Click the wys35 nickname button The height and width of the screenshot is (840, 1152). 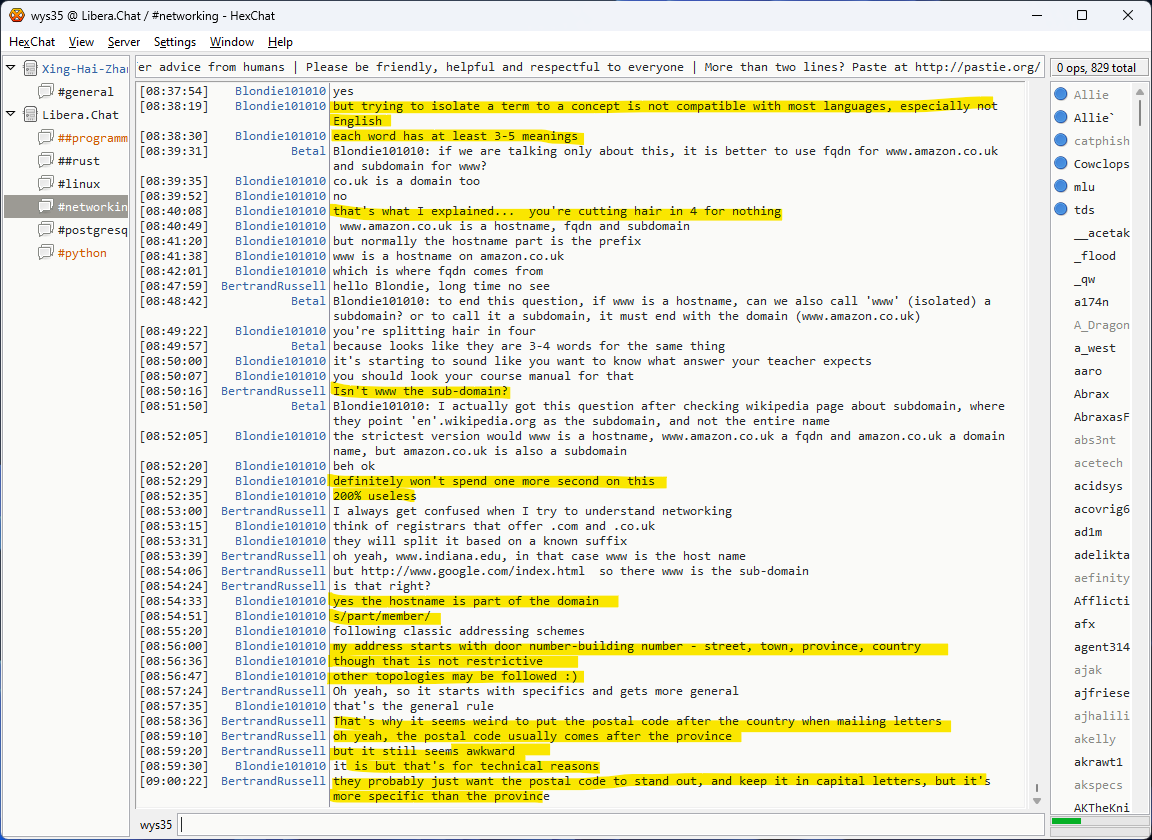[x=156, y=825]
